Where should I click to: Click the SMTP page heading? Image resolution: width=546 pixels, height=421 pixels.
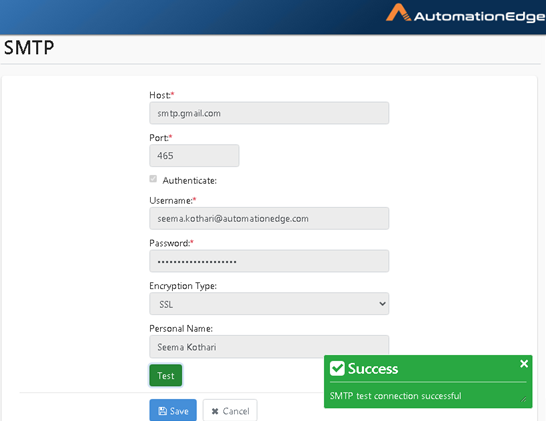pyautogui.click(x=29, y=48)
